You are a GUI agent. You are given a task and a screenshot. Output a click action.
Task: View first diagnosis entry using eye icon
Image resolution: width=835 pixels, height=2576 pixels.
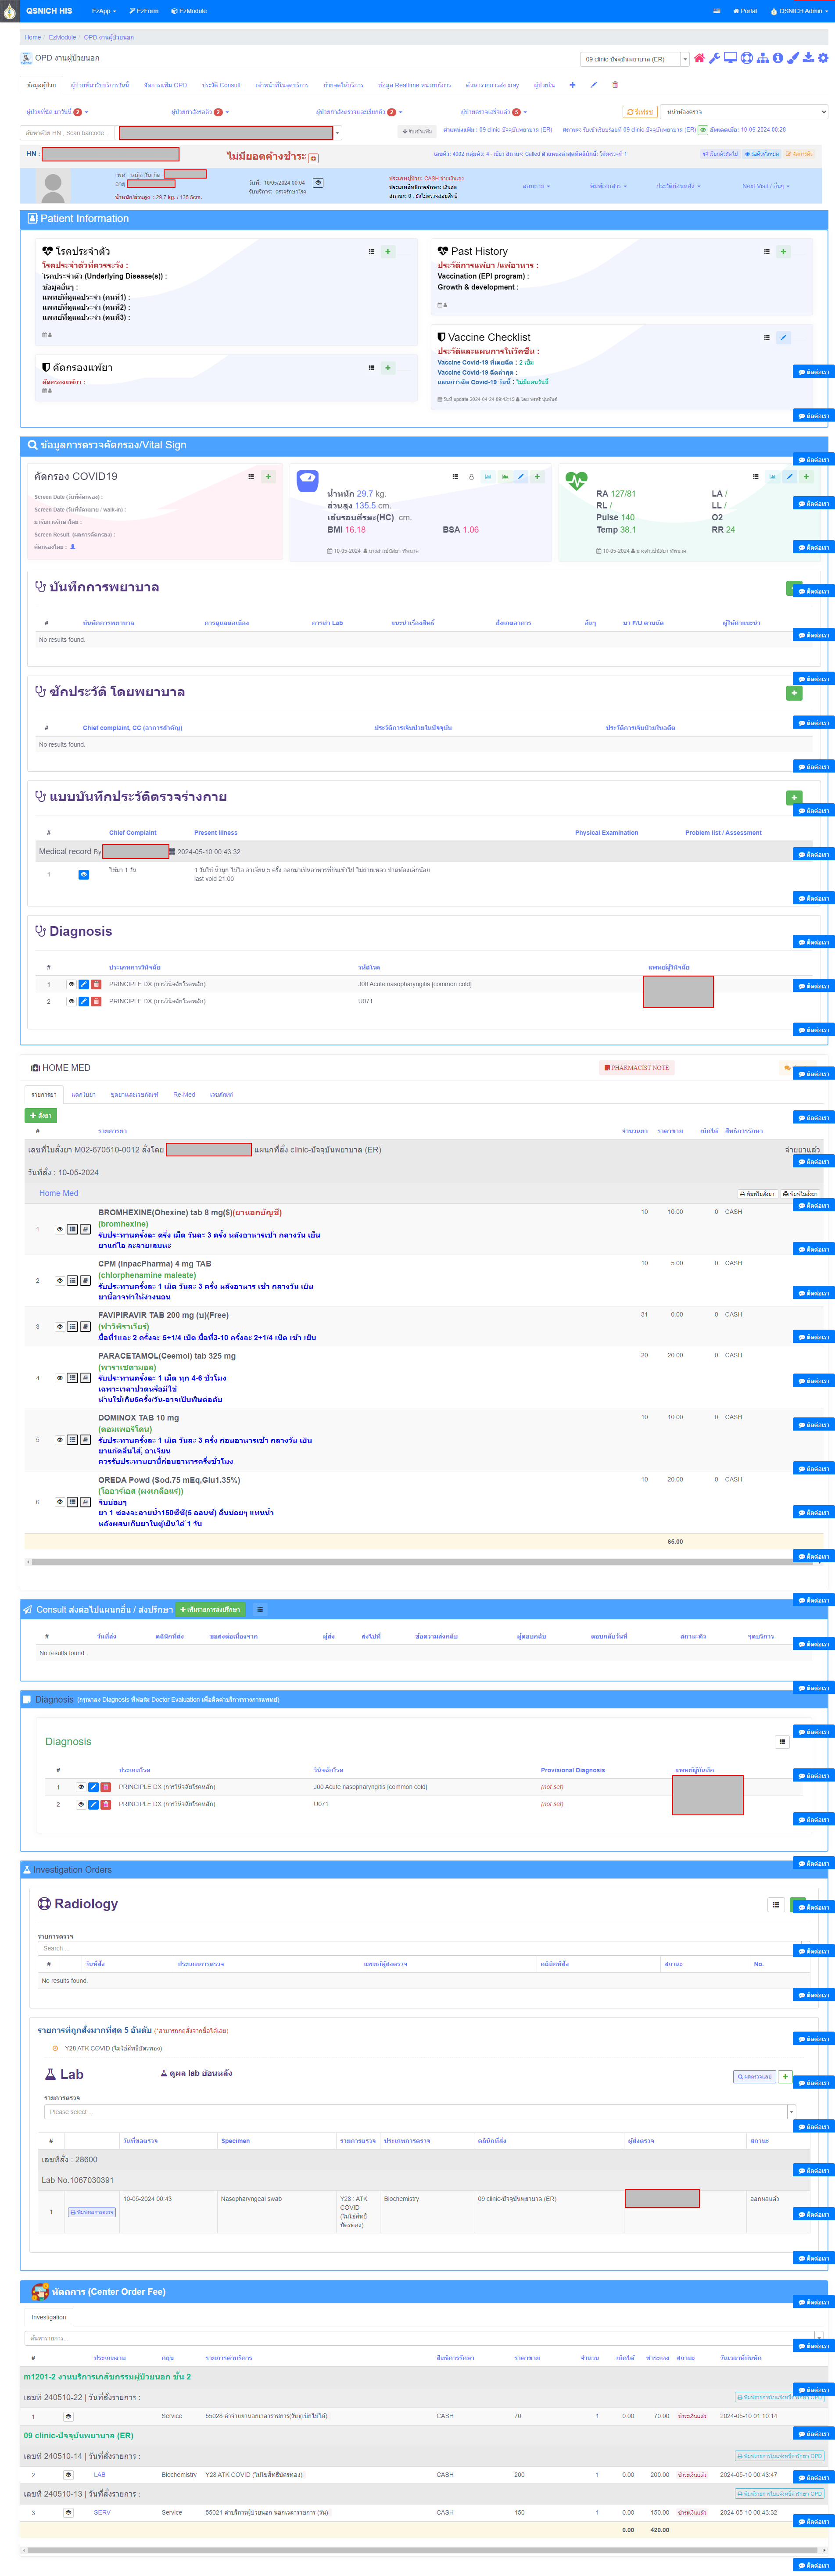tap(71, 984)
